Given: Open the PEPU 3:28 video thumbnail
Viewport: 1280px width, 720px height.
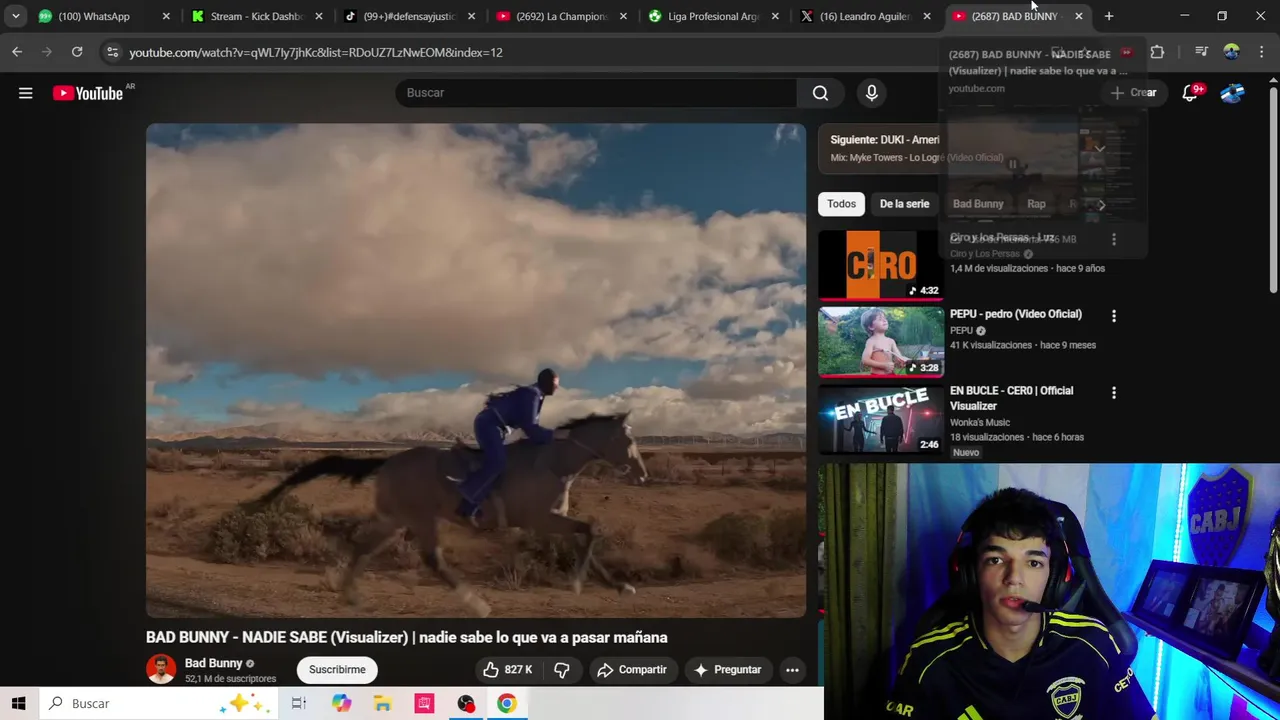Looking at the screenshot, I should pos(881,342).
